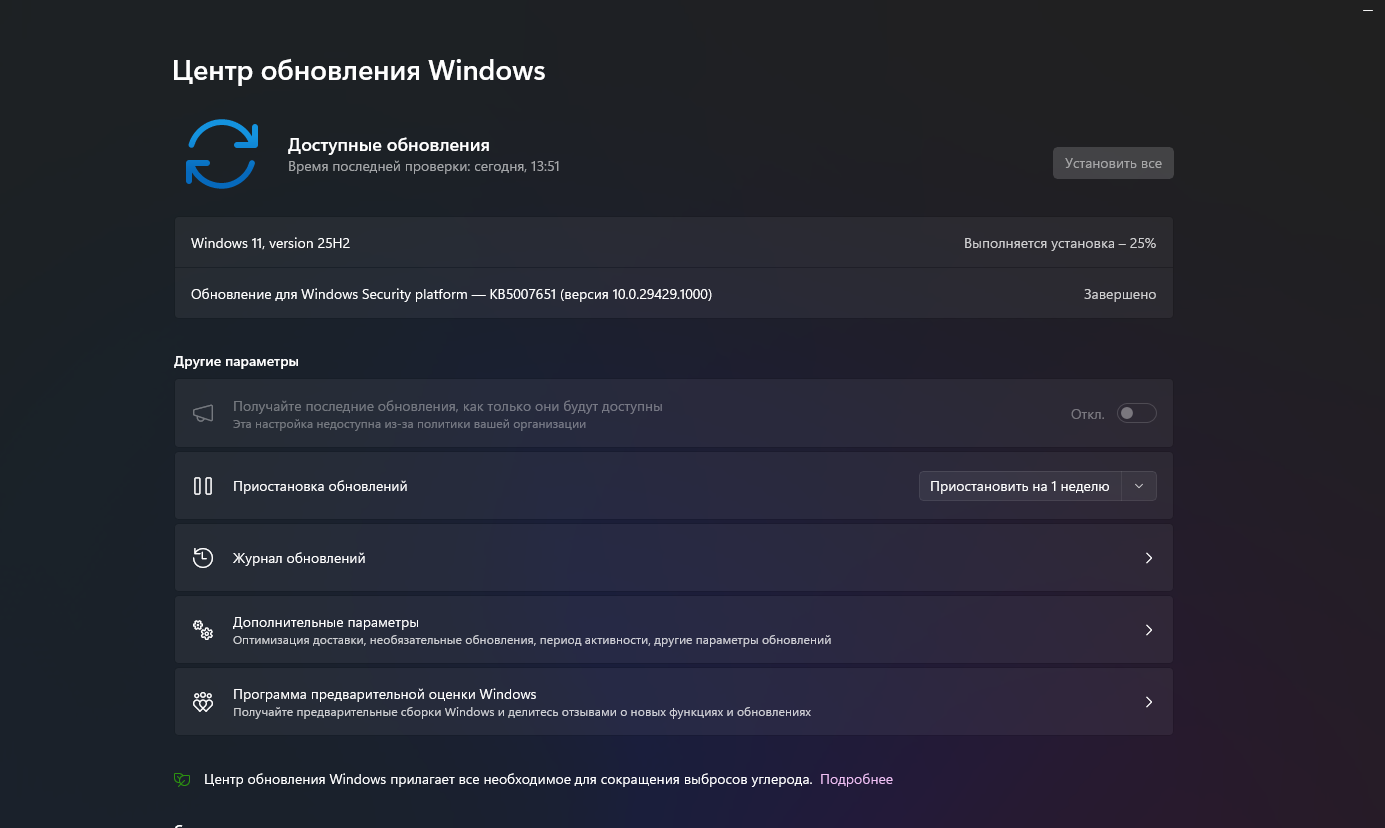
Task: Select the Программа предварительной оценки Windows title
Action: coord(385,694)
